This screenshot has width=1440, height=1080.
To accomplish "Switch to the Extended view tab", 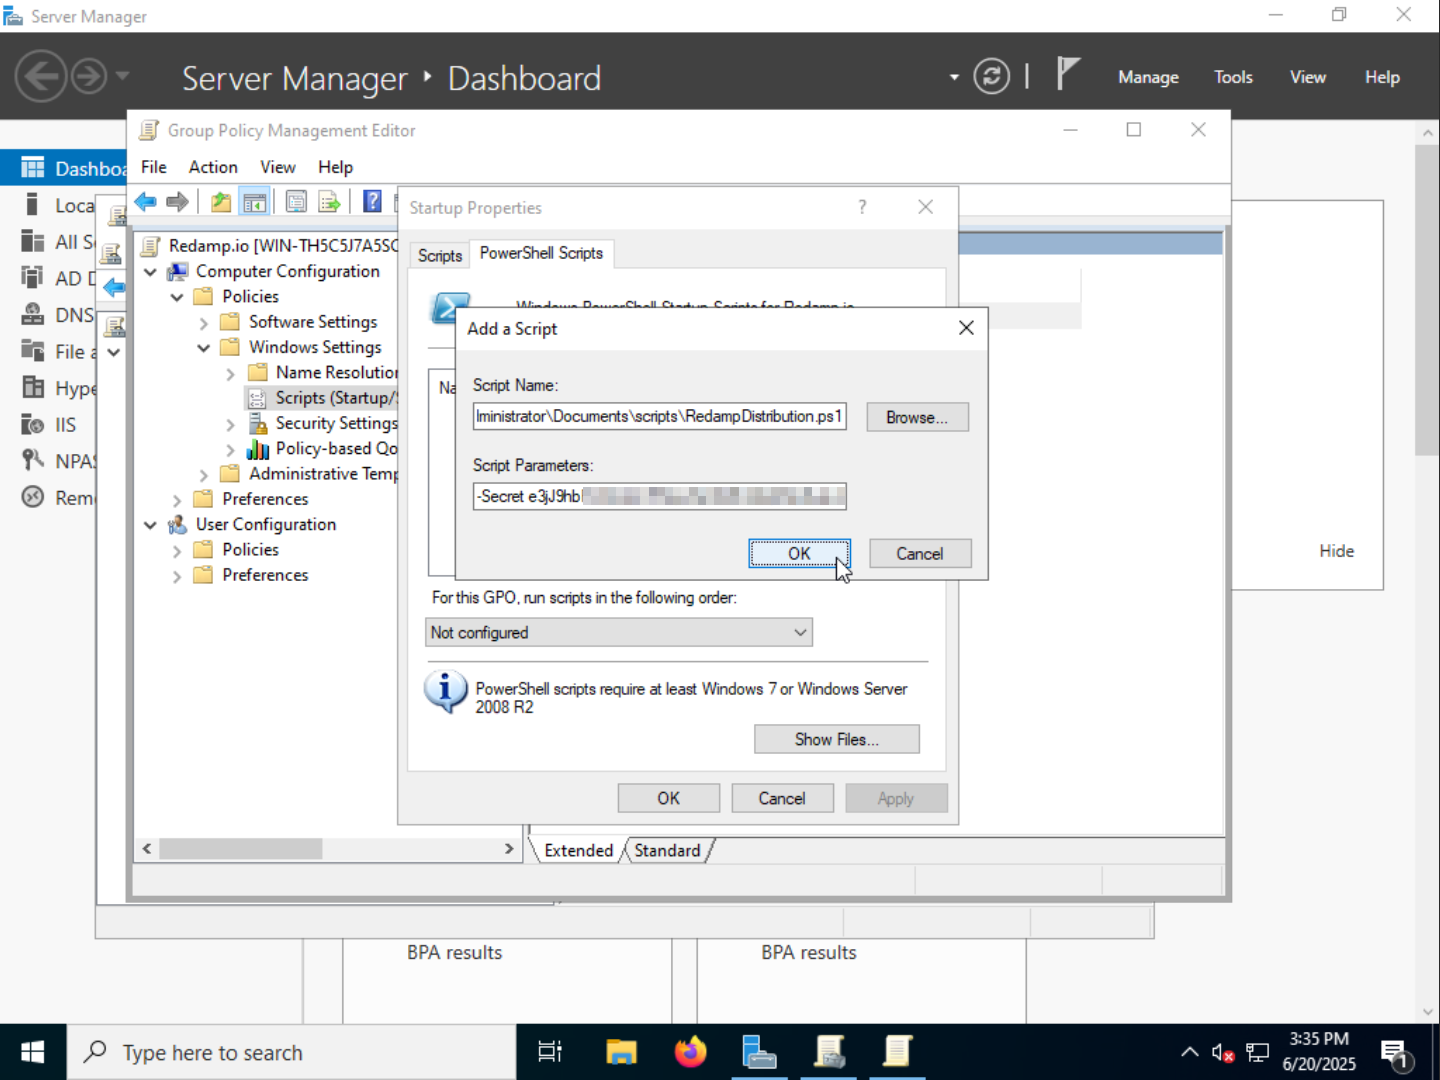I will pos(578,850).
